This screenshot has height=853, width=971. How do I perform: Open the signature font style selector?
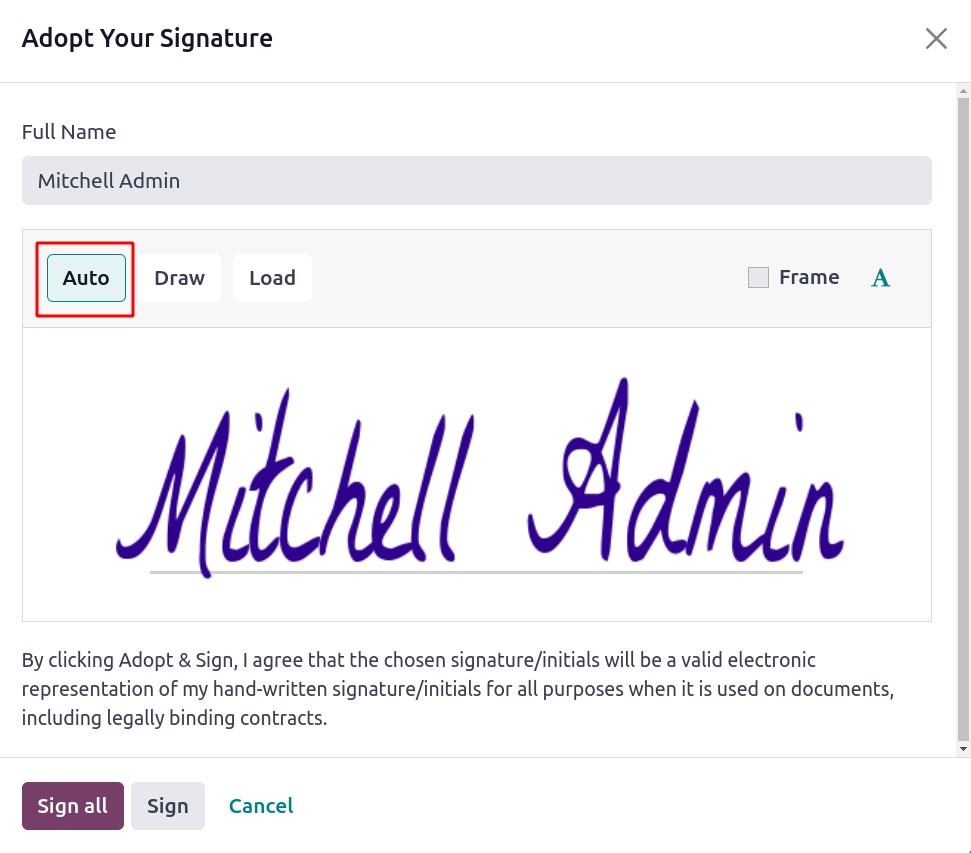[881, 278]
